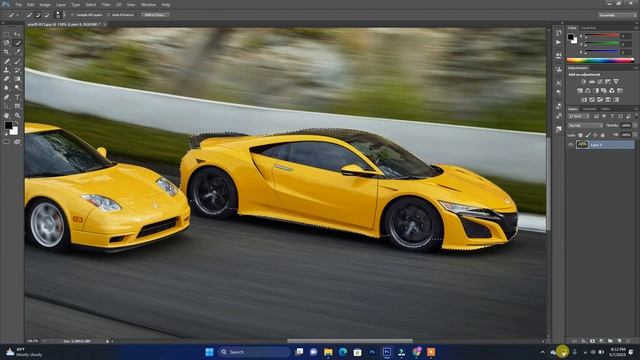Open the layer Fill dropdown
This screenshot has height=360, width=640.
coord(636,135)
